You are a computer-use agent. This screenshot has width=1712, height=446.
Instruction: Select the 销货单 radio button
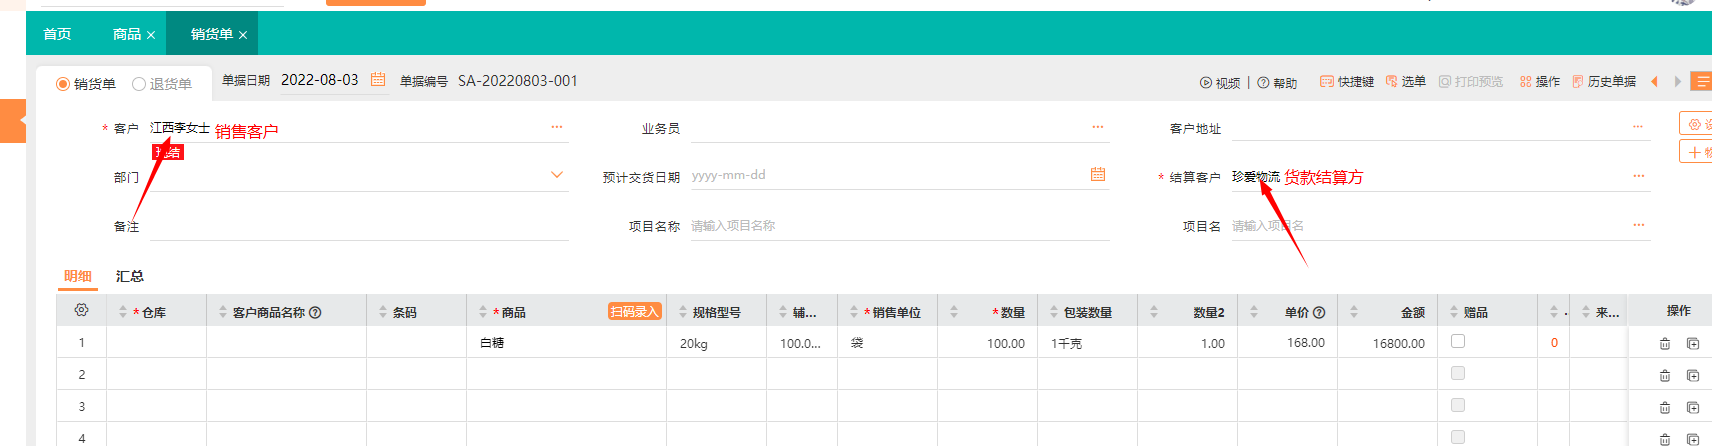coord(63,84)
